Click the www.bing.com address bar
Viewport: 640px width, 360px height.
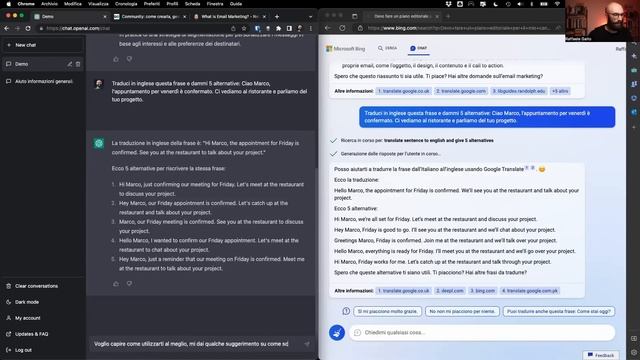457,28
